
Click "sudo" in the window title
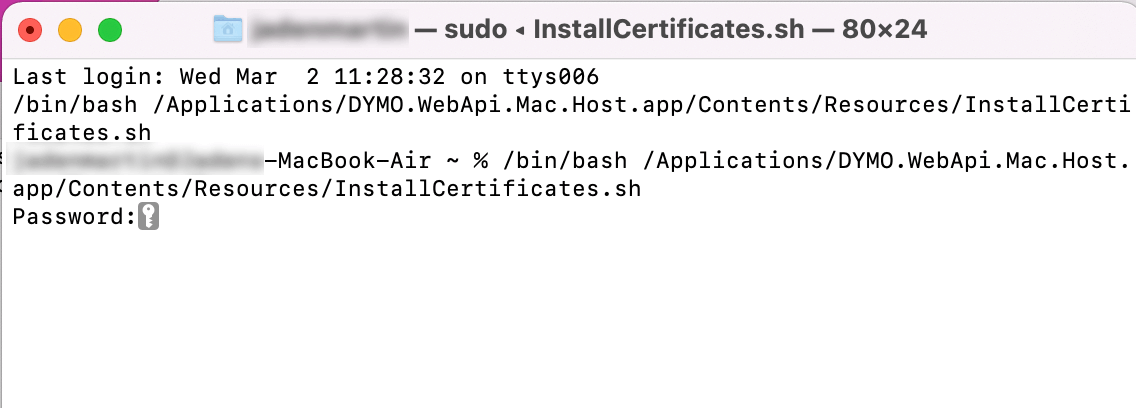[474, 30]
